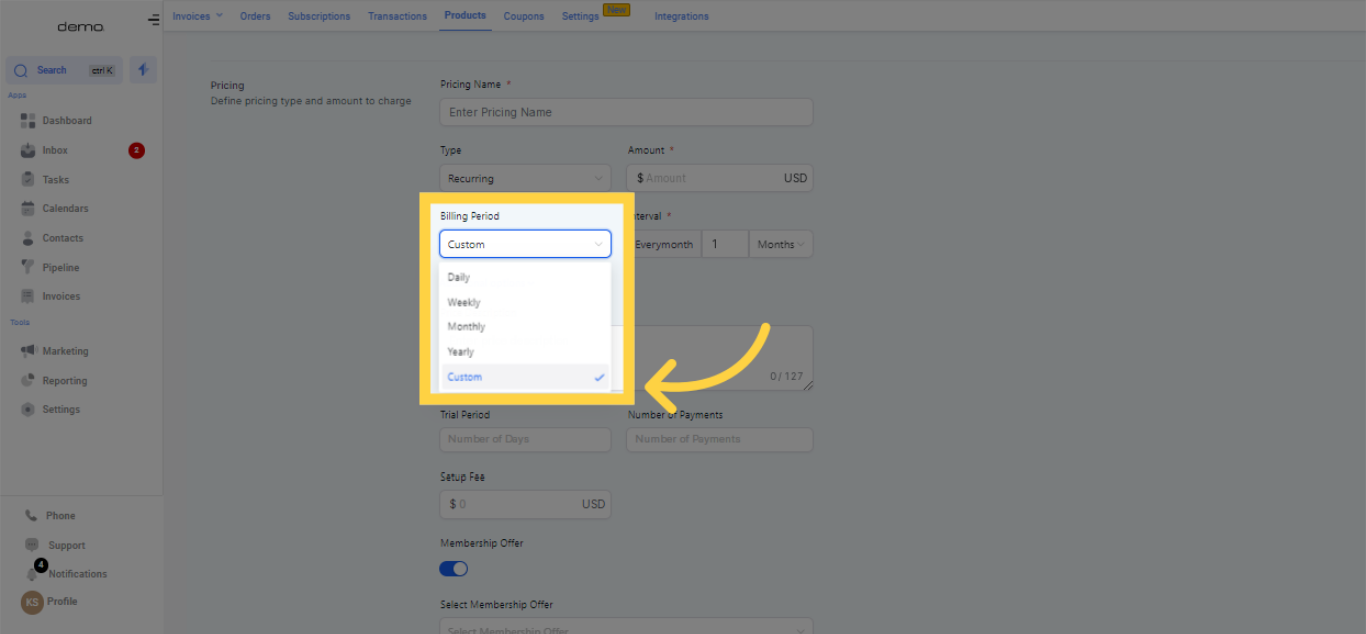Switch to the Coupons tab

524,16
